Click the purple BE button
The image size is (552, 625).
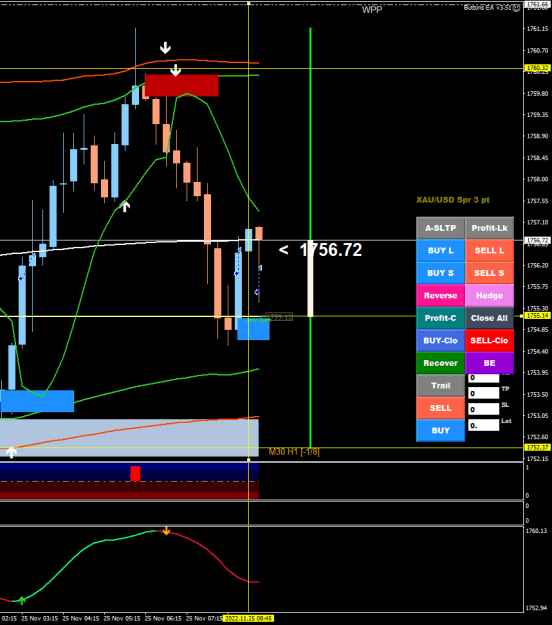click(x=489, y=363)
